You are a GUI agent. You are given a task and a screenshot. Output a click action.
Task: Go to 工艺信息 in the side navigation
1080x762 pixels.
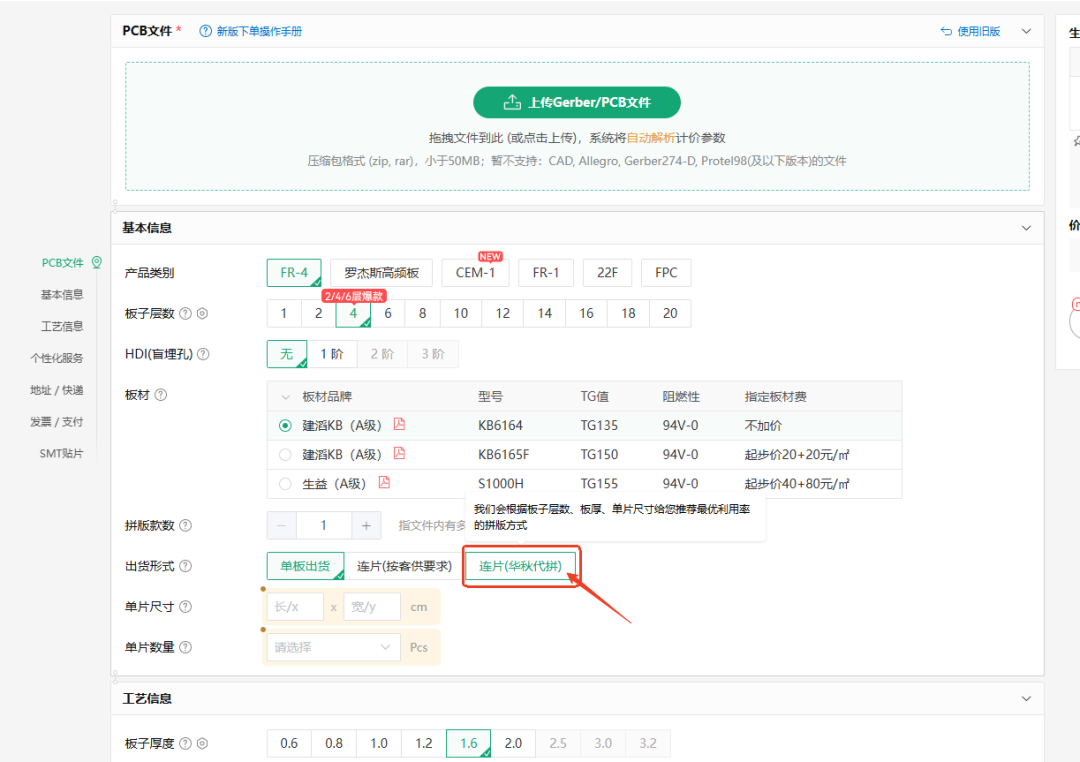(62, 327)
